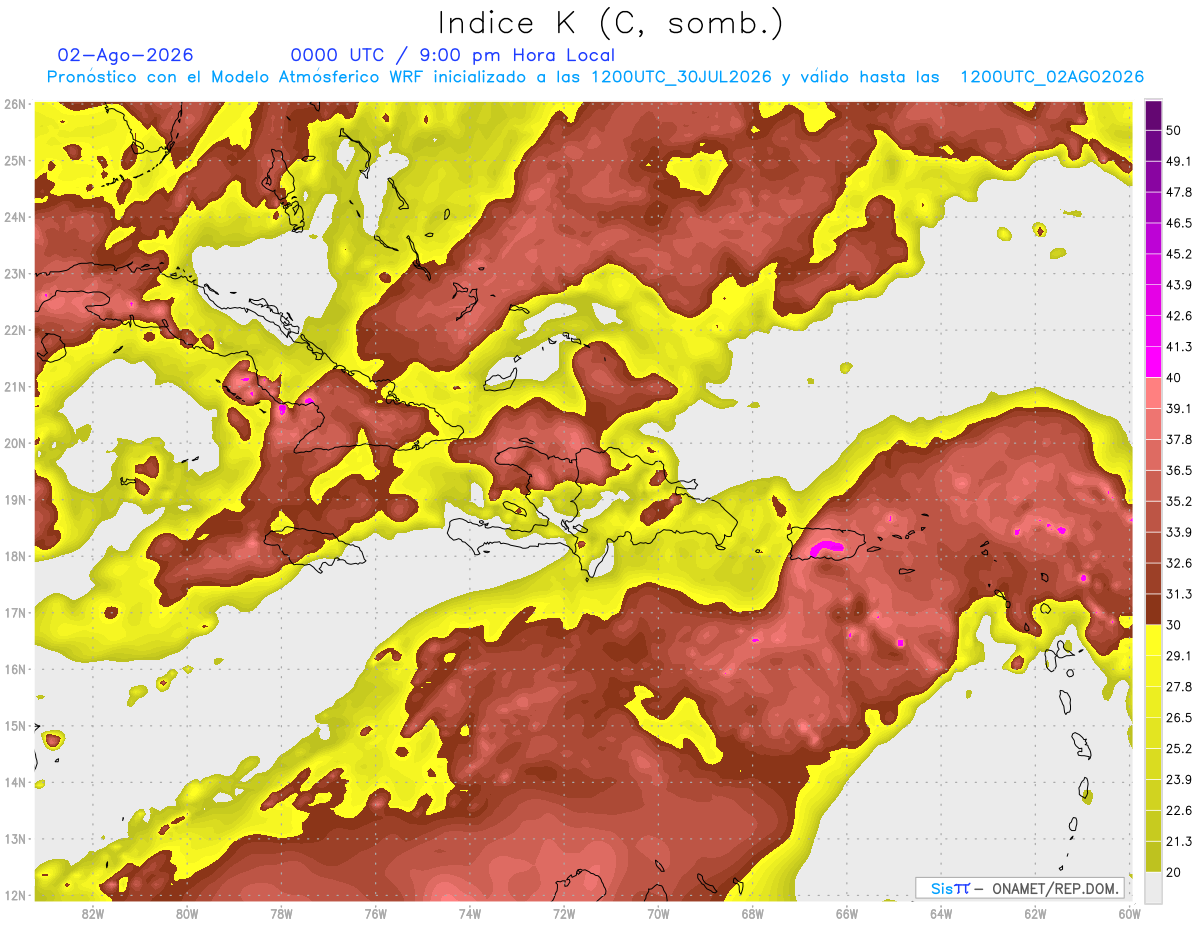The image size is (1200, 927).
Task: Select the date label "02-Ago-2026"
Action: pyautogui.click(x=125, y=55)
